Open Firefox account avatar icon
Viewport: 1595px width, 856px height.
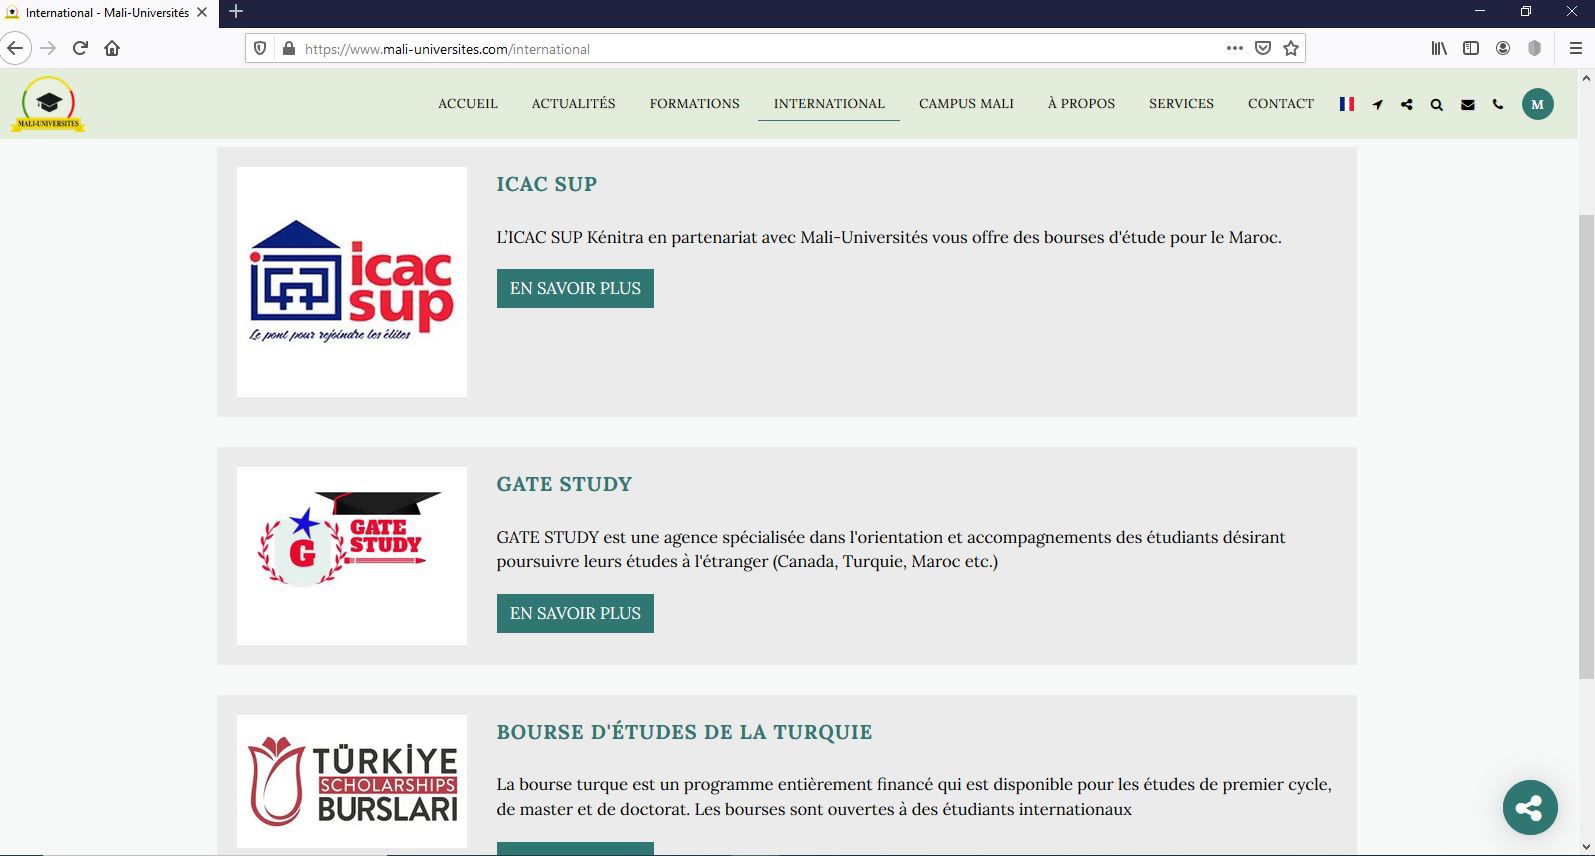point(1503,48)
